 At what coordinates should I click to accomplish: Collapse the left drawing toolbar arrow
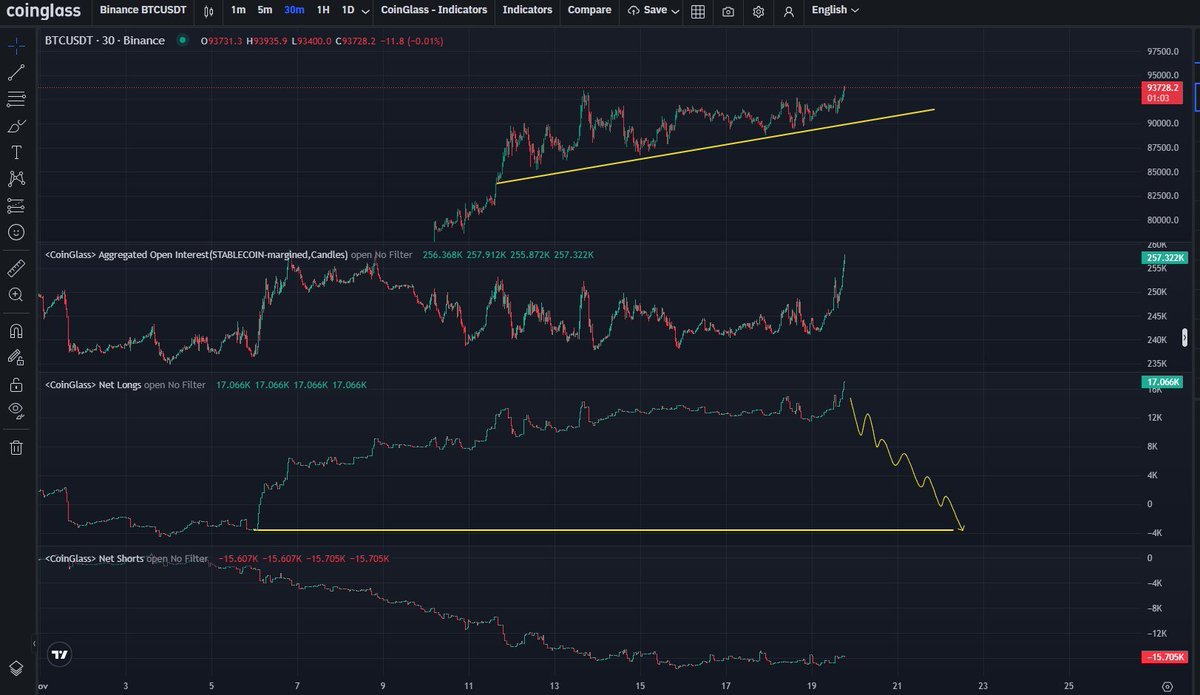coord(35,645)
